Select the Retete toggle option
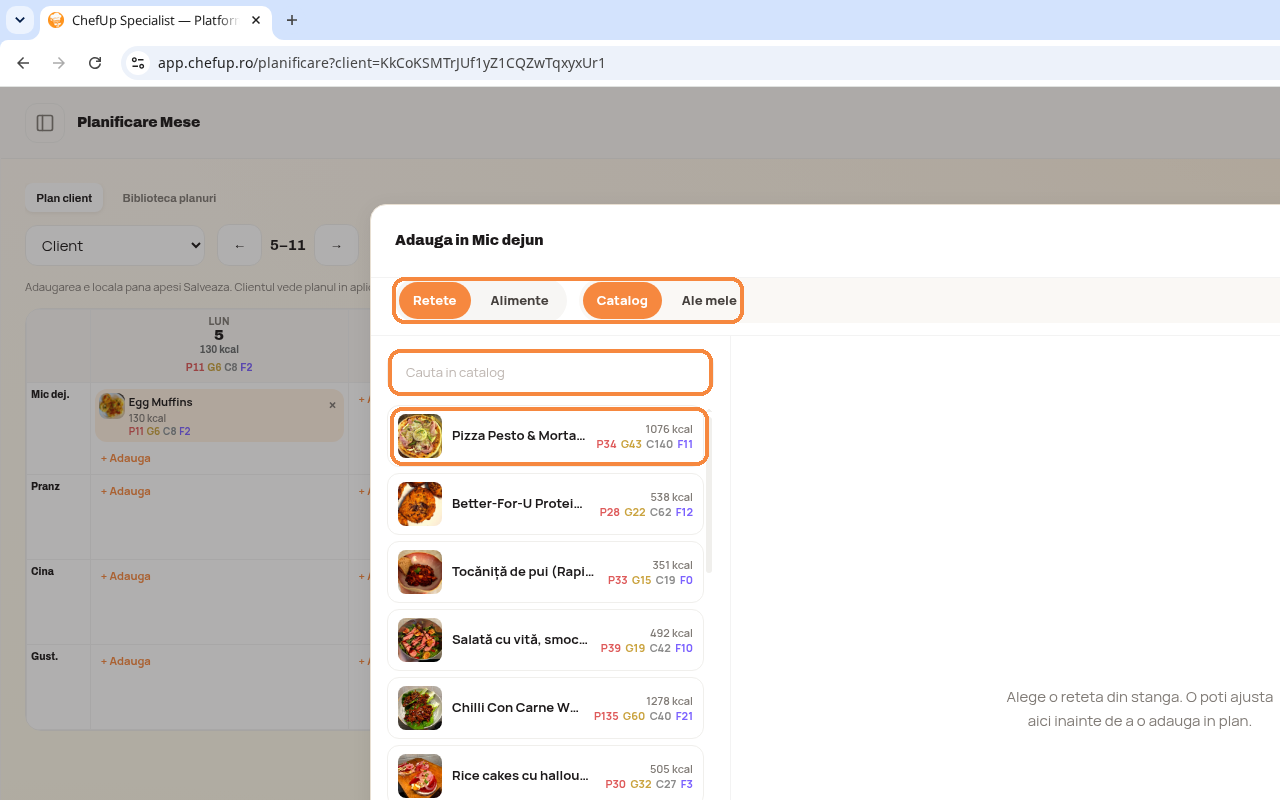The width and height of the screenshot is (1280, 800). point(435,300)
